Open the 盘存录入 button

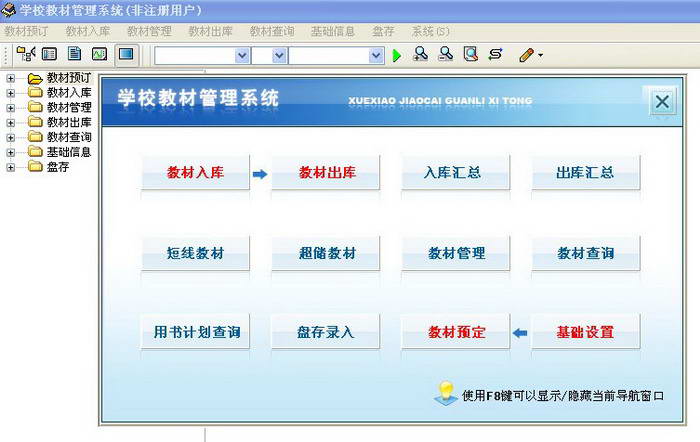tap(326, 332)
